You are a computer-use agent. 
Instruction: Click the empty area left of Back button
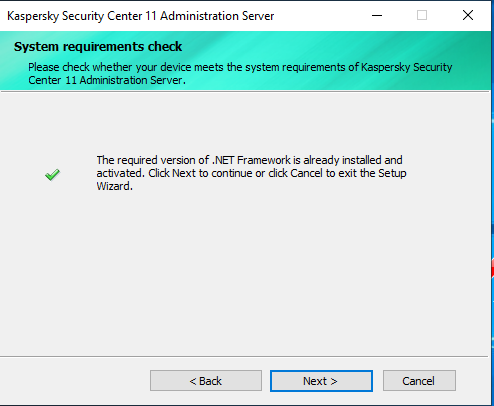pyautogui.click(x=75, y=381)
